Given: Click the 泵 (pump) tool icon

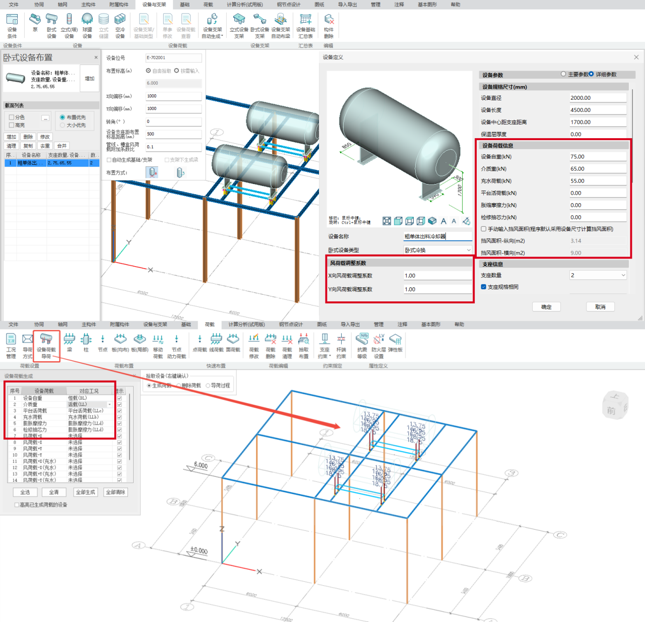Looking at the screenshot, I should pyautogui.click(x=34, y=21).
